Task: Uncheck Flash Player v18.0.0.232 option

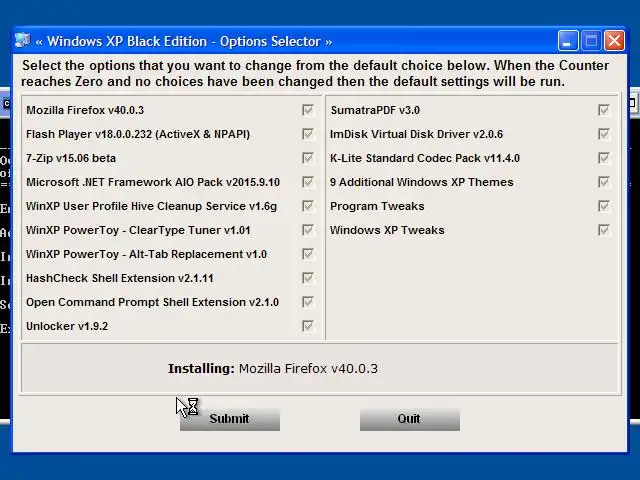Action: click(x=308, y=134)
